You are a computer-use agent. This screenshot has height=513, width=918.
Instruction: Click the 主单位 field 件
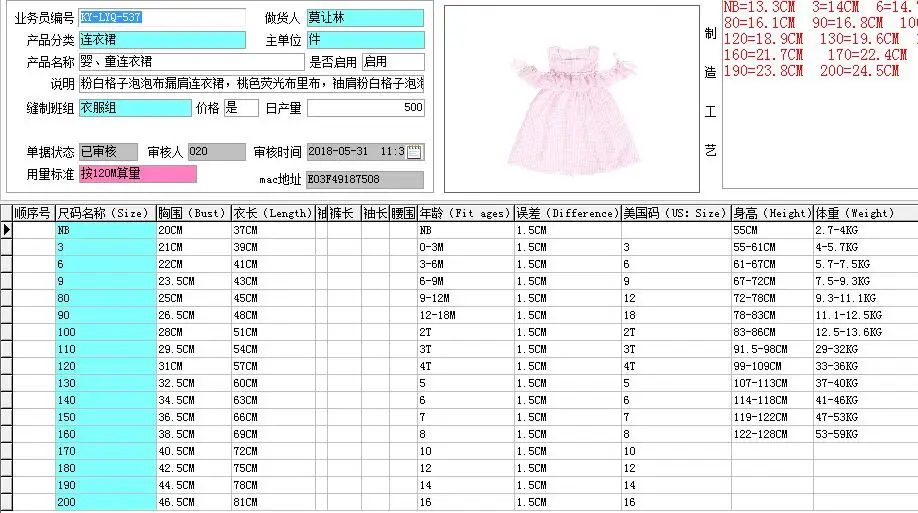point(365,40)
